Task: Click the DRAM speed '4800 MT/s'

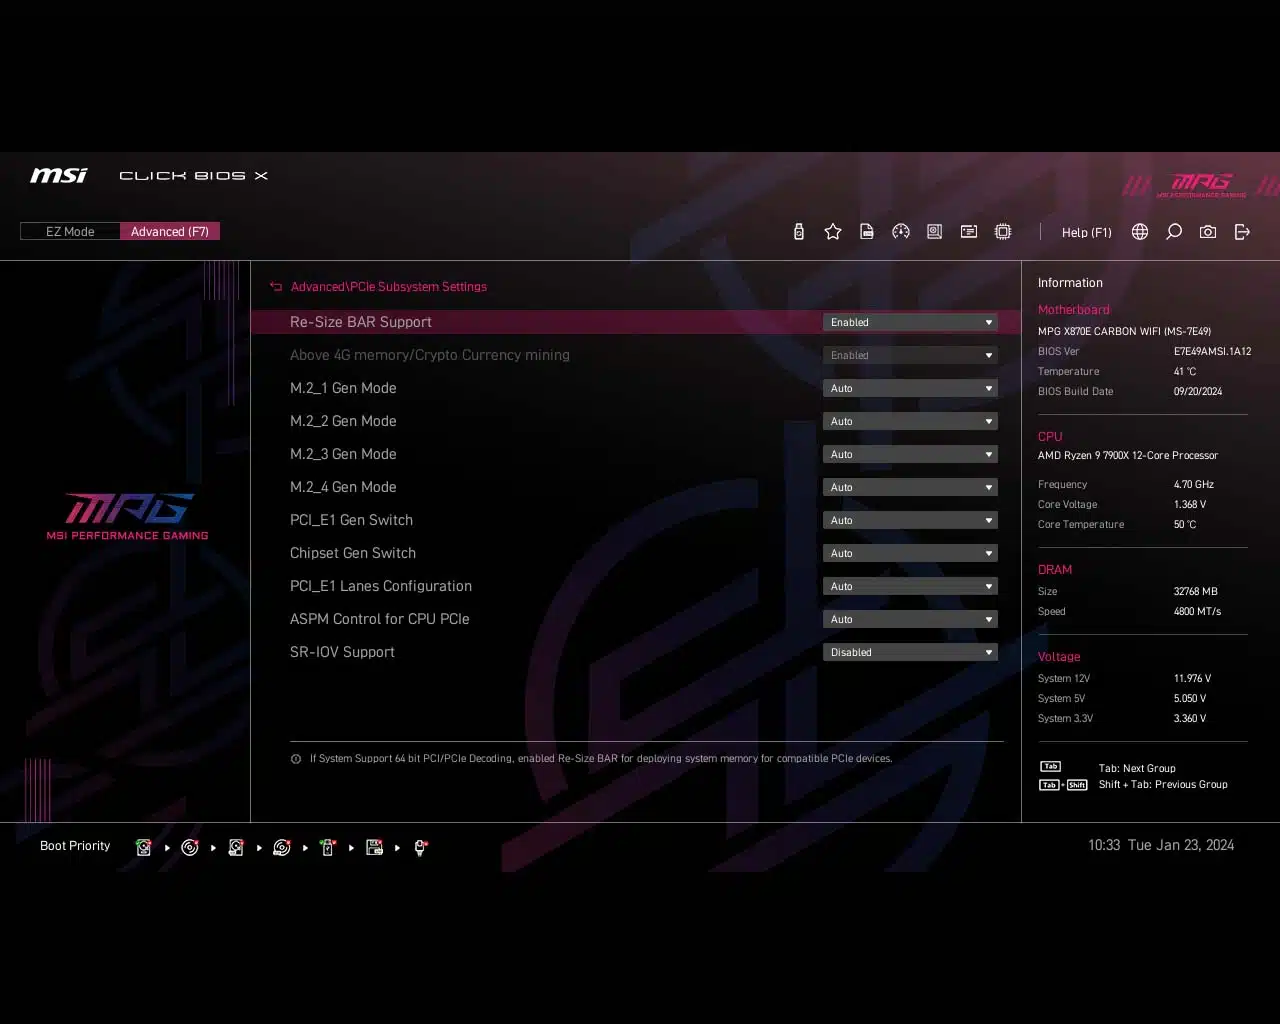Action: (x=1197, y=611)
